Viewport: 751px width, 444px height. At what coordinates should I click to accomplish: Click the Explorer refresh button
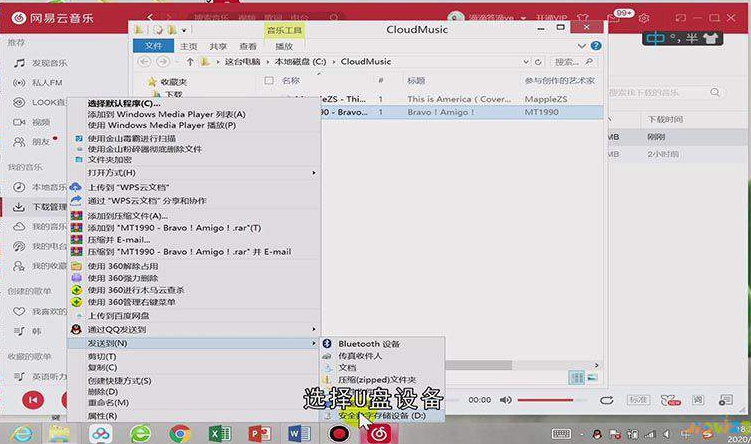[x=538, y=62]
